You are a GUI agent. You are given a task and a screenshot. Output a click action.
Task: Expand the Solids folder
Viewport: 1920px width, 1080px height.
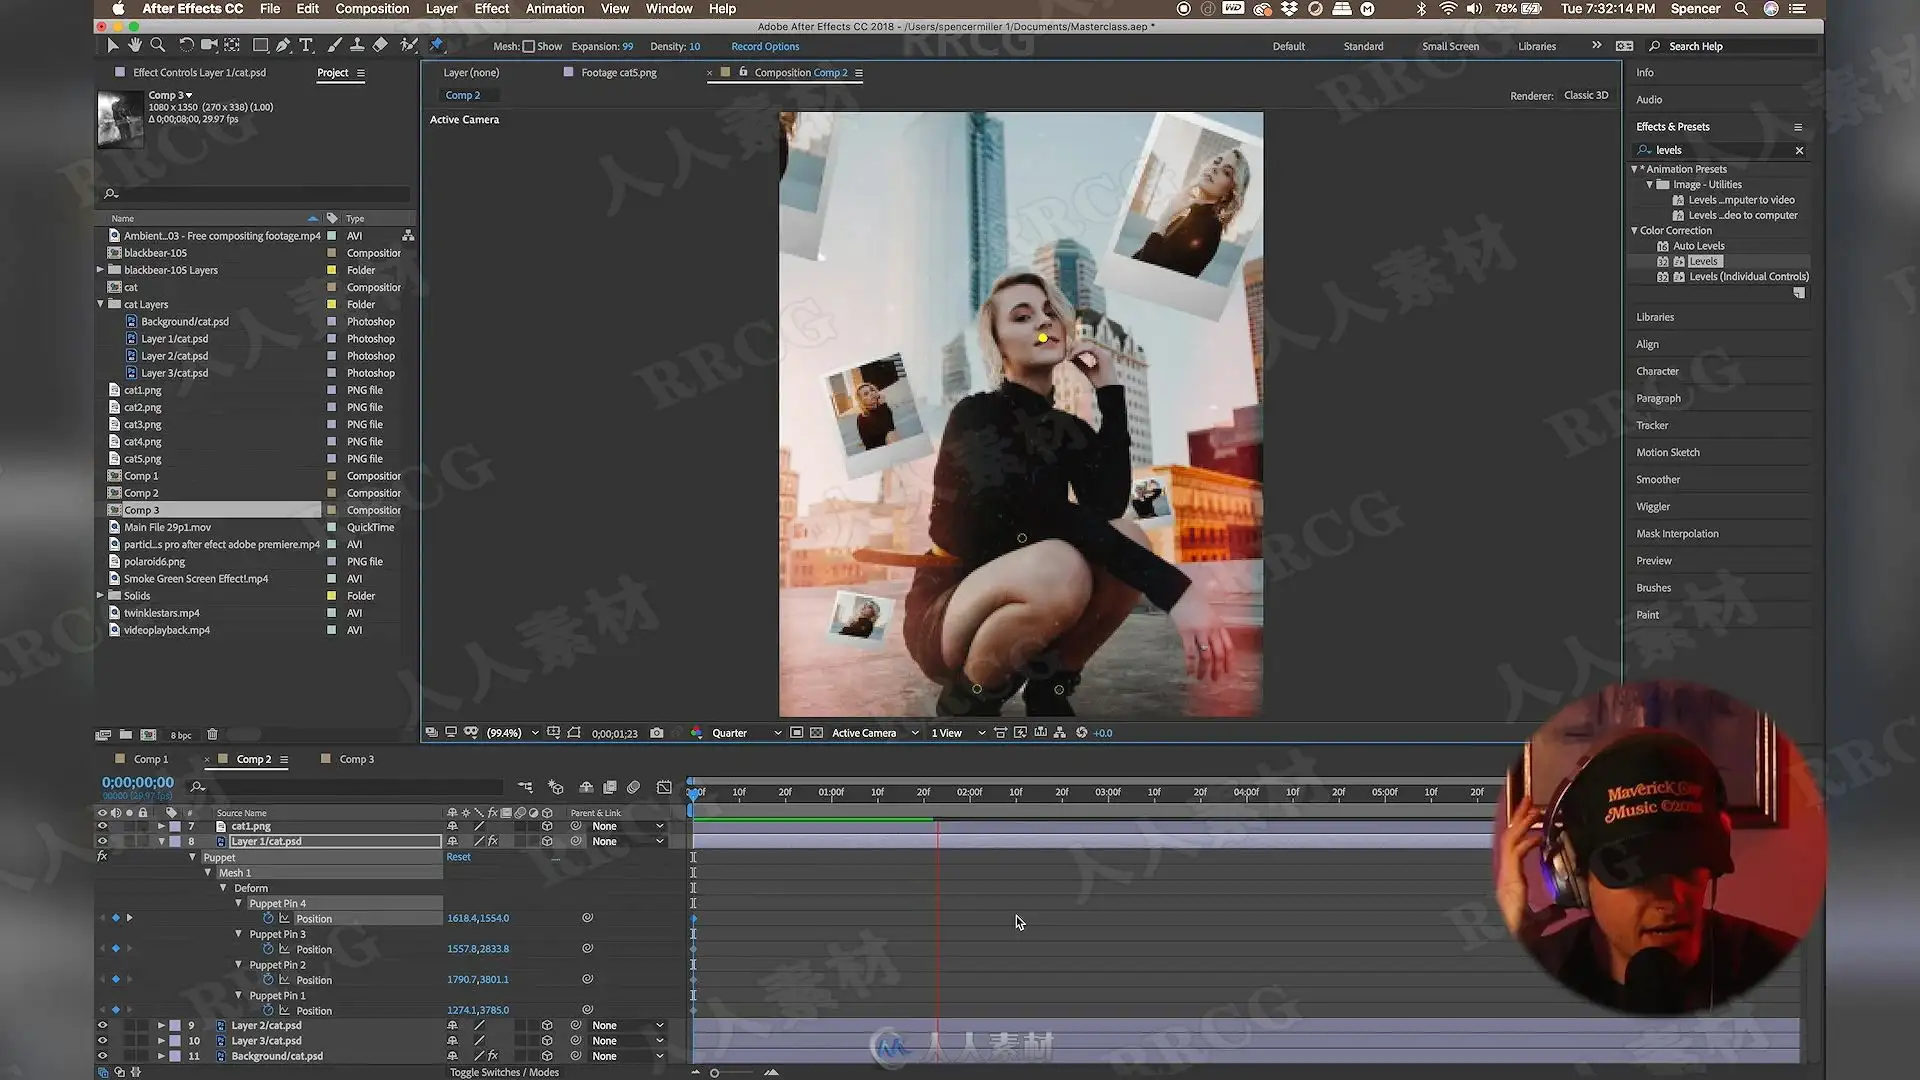100,596
